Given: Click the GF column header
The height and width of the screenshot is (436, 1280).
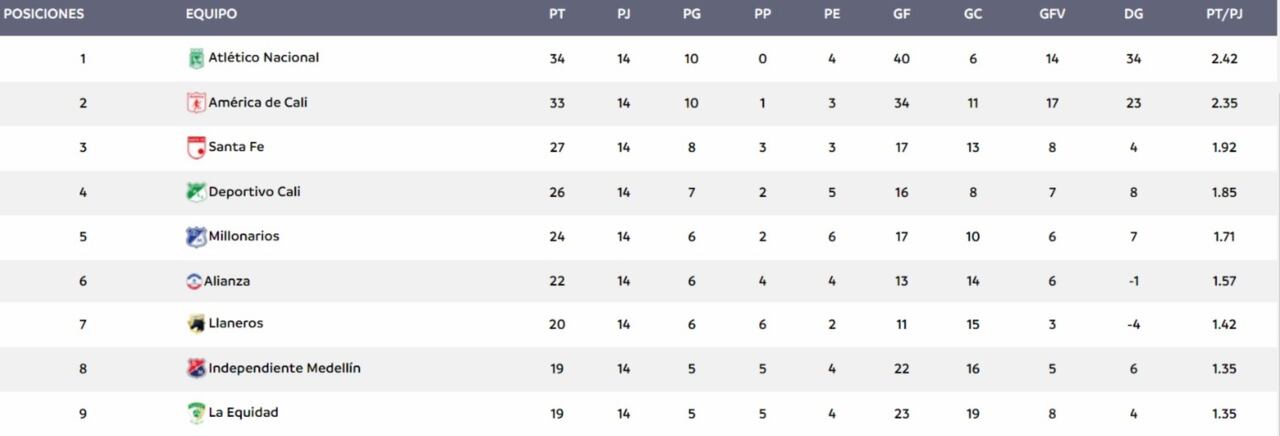Looking at the screenshot, I should [x=901, y=15].
